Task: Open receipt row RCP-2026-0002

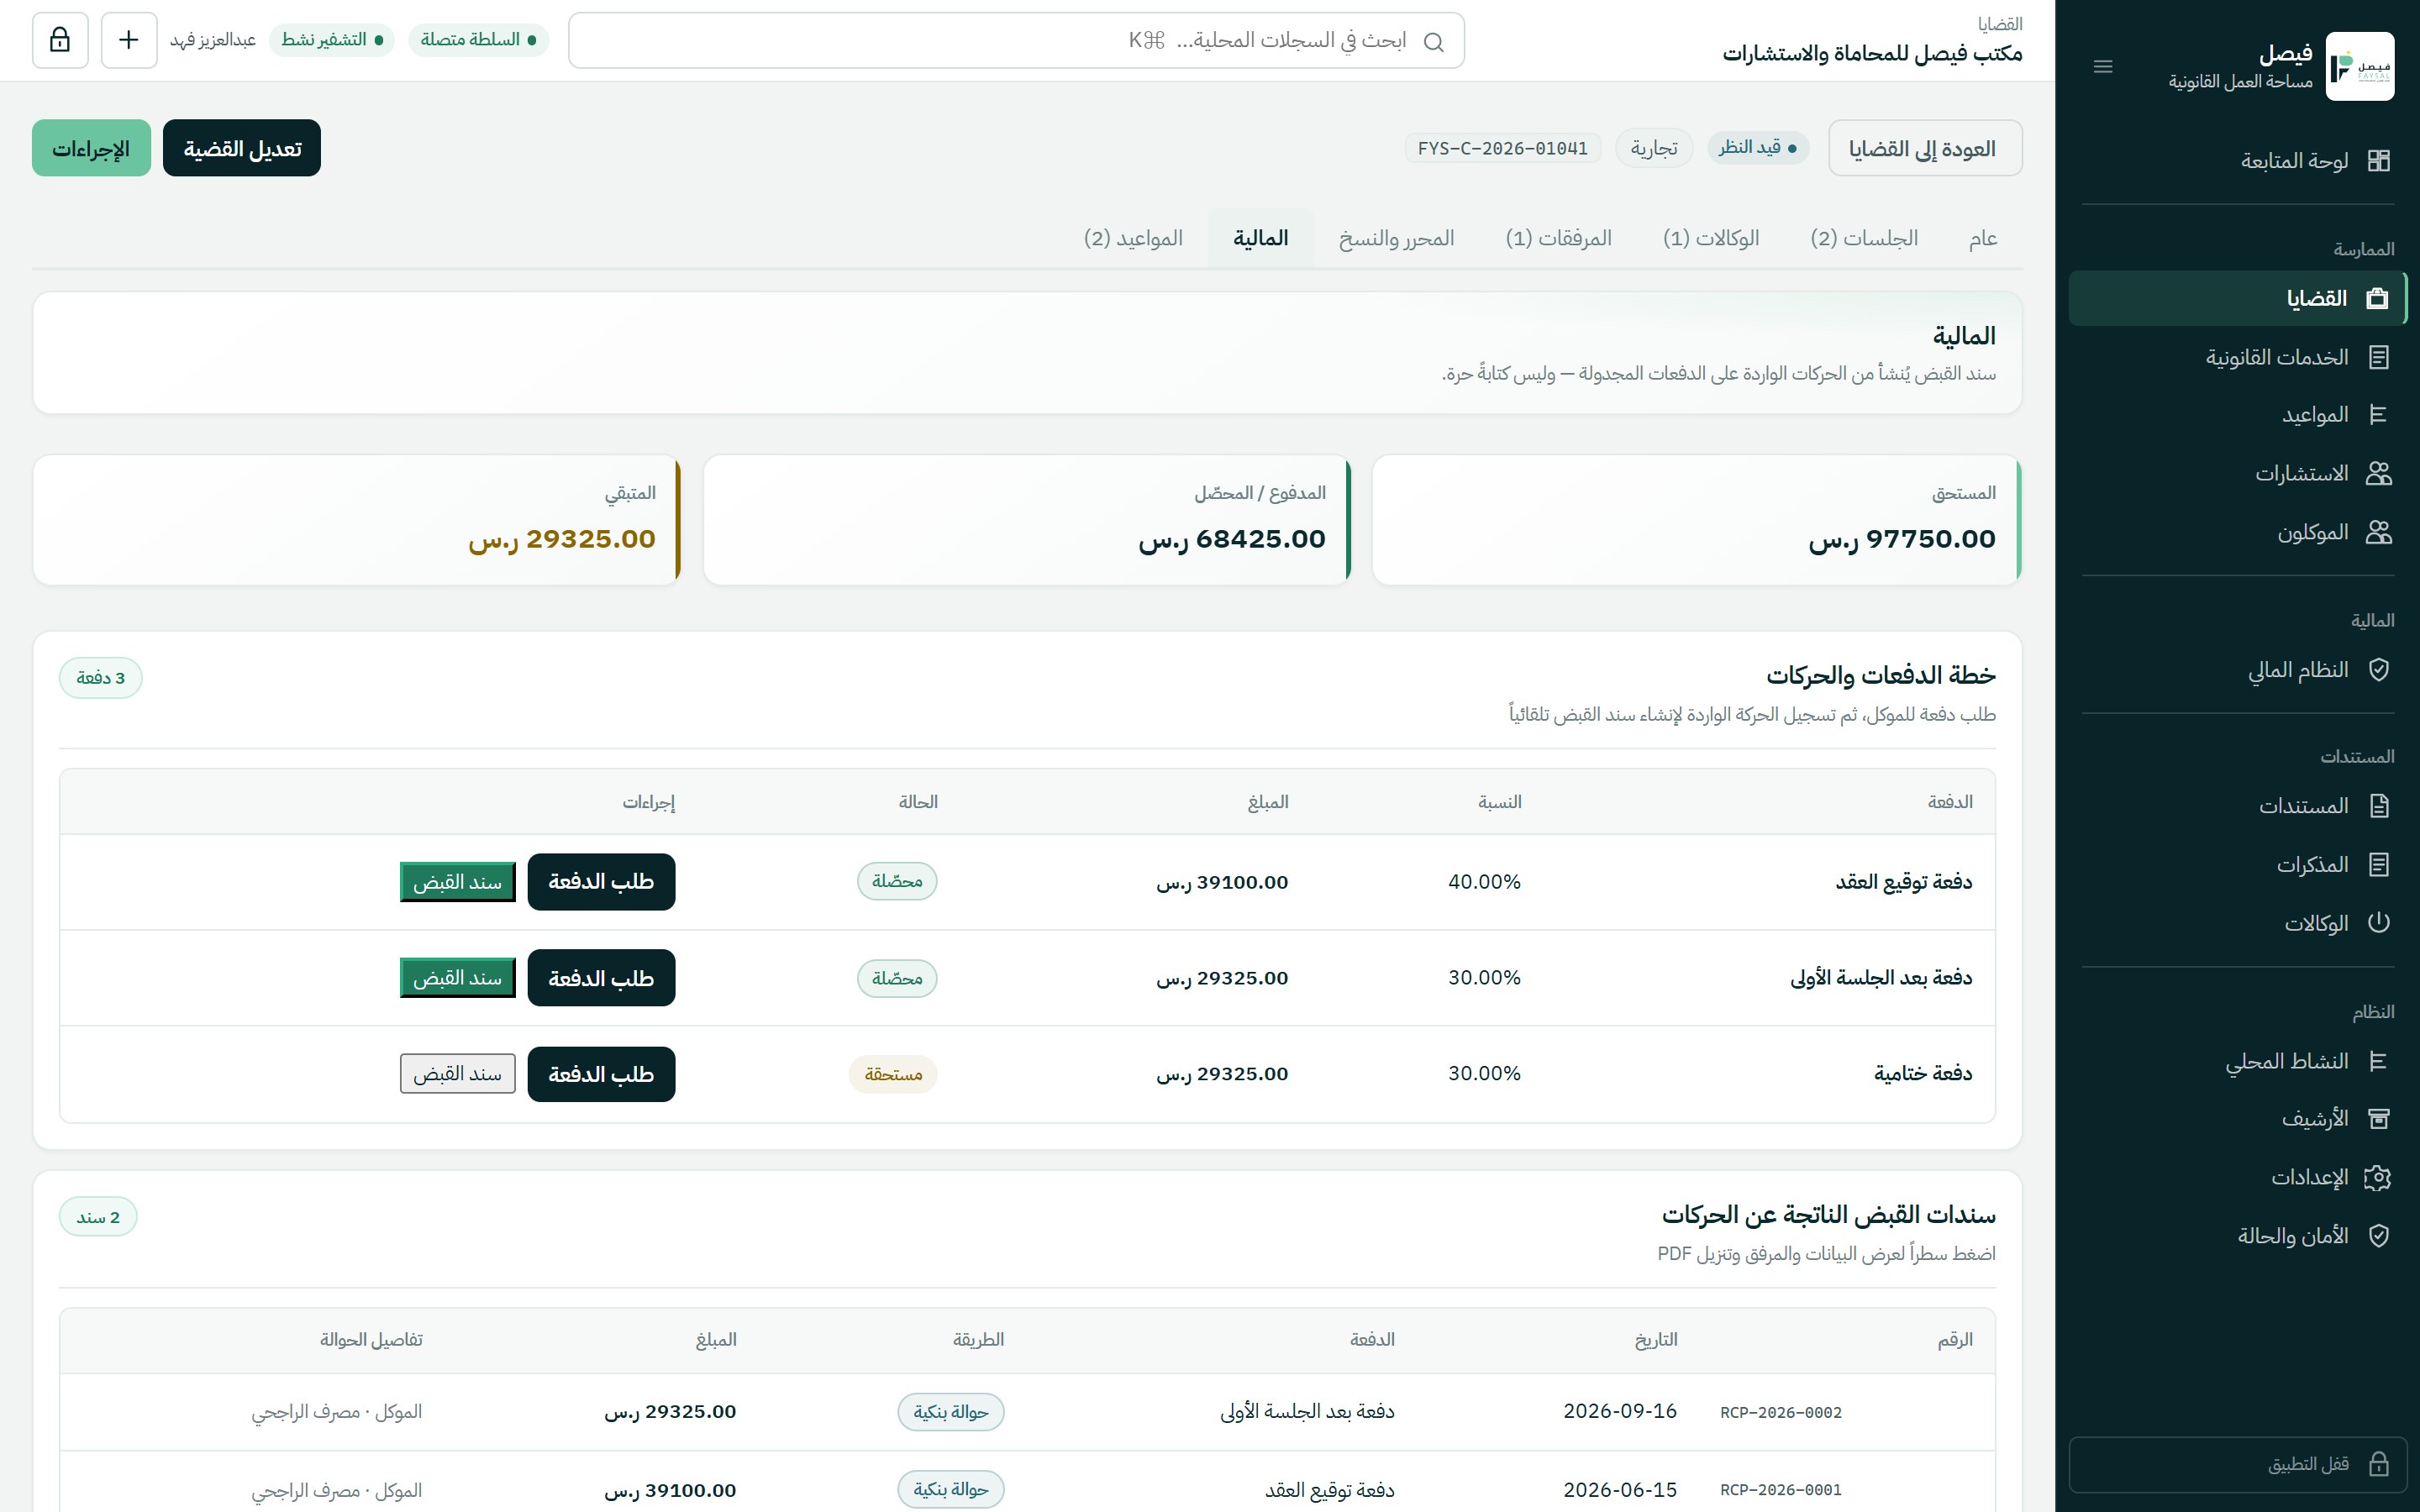Action: tap(1027, 1412)
